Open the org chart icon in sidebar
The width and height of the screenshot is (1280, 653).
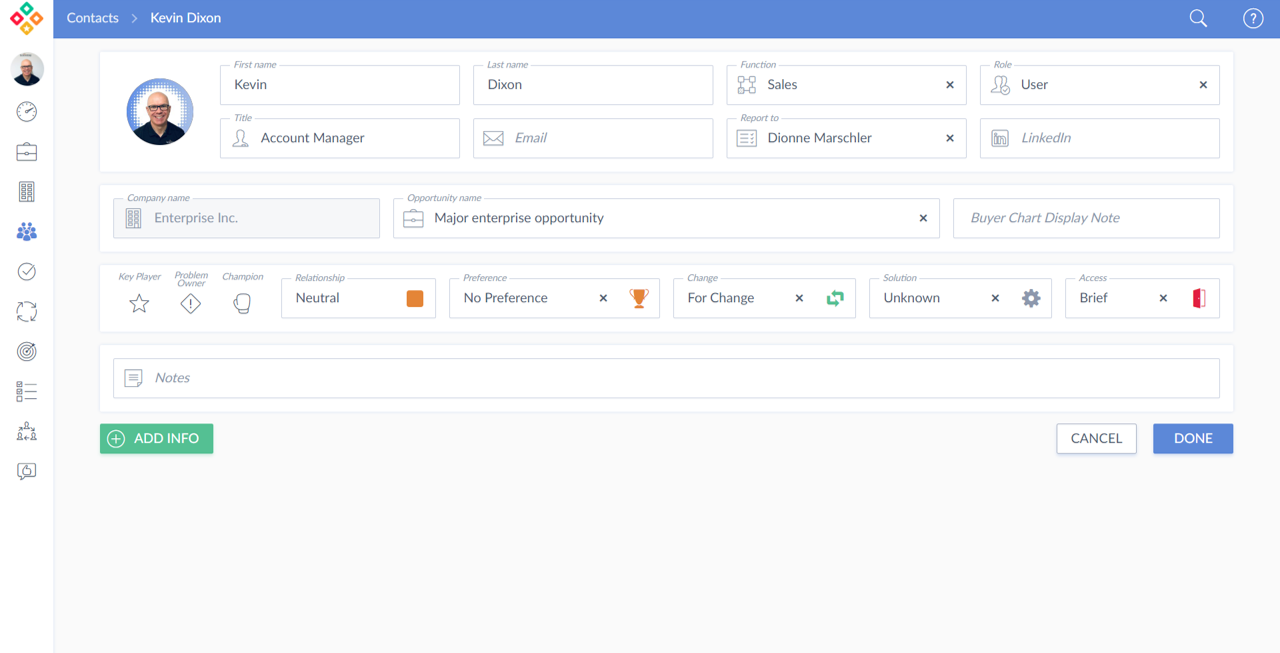(27, 431)
